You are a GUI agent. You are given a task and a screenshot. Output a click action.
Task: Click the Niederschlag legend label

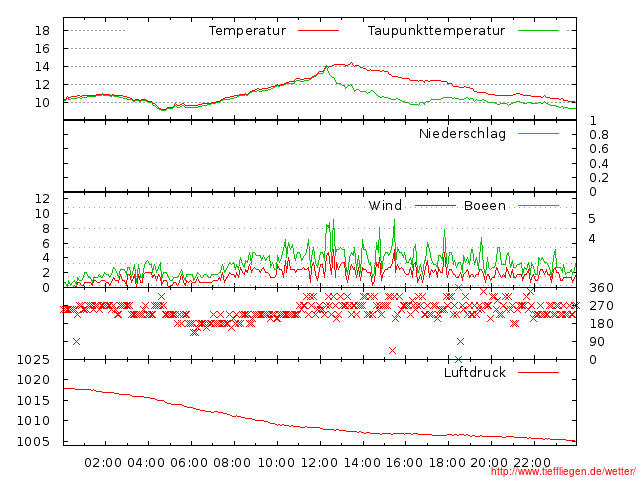(x=462, y=133)
